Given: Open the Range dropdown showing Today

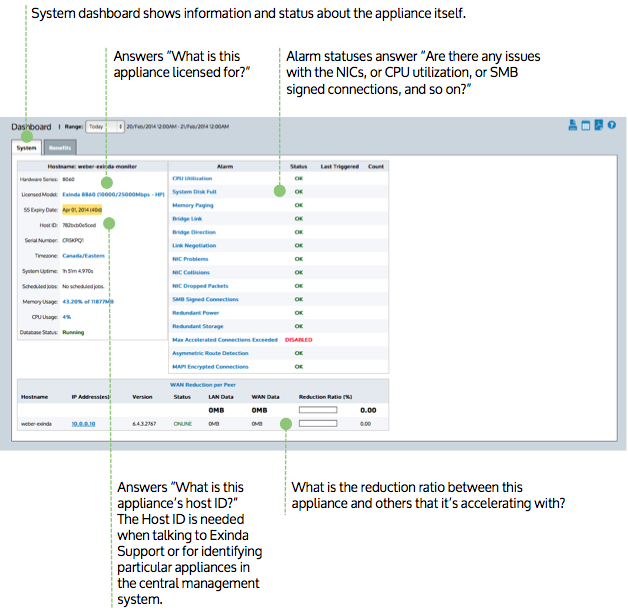Looking at the screenshot, I should point(105,127).
